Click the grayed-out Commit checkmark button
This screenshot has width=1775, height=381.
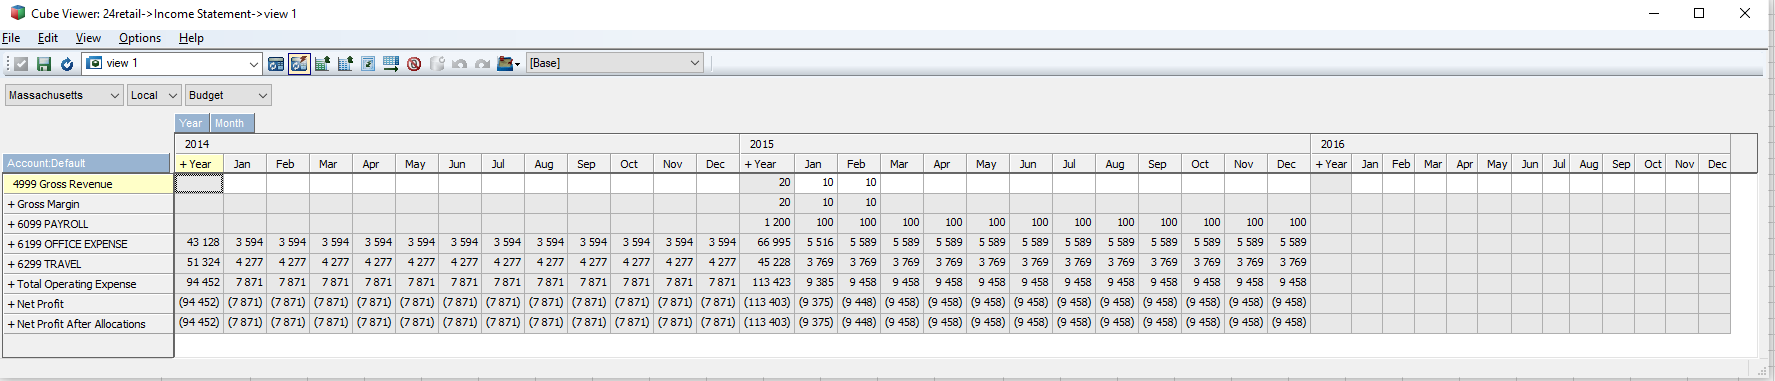tap(21, 64)
